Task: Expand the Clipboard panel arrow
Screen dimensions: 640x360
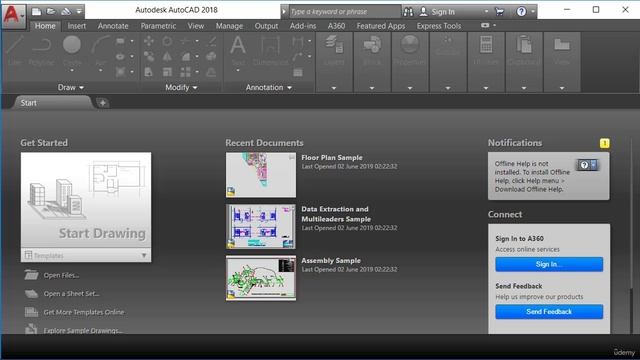Action: pos(524,88)
